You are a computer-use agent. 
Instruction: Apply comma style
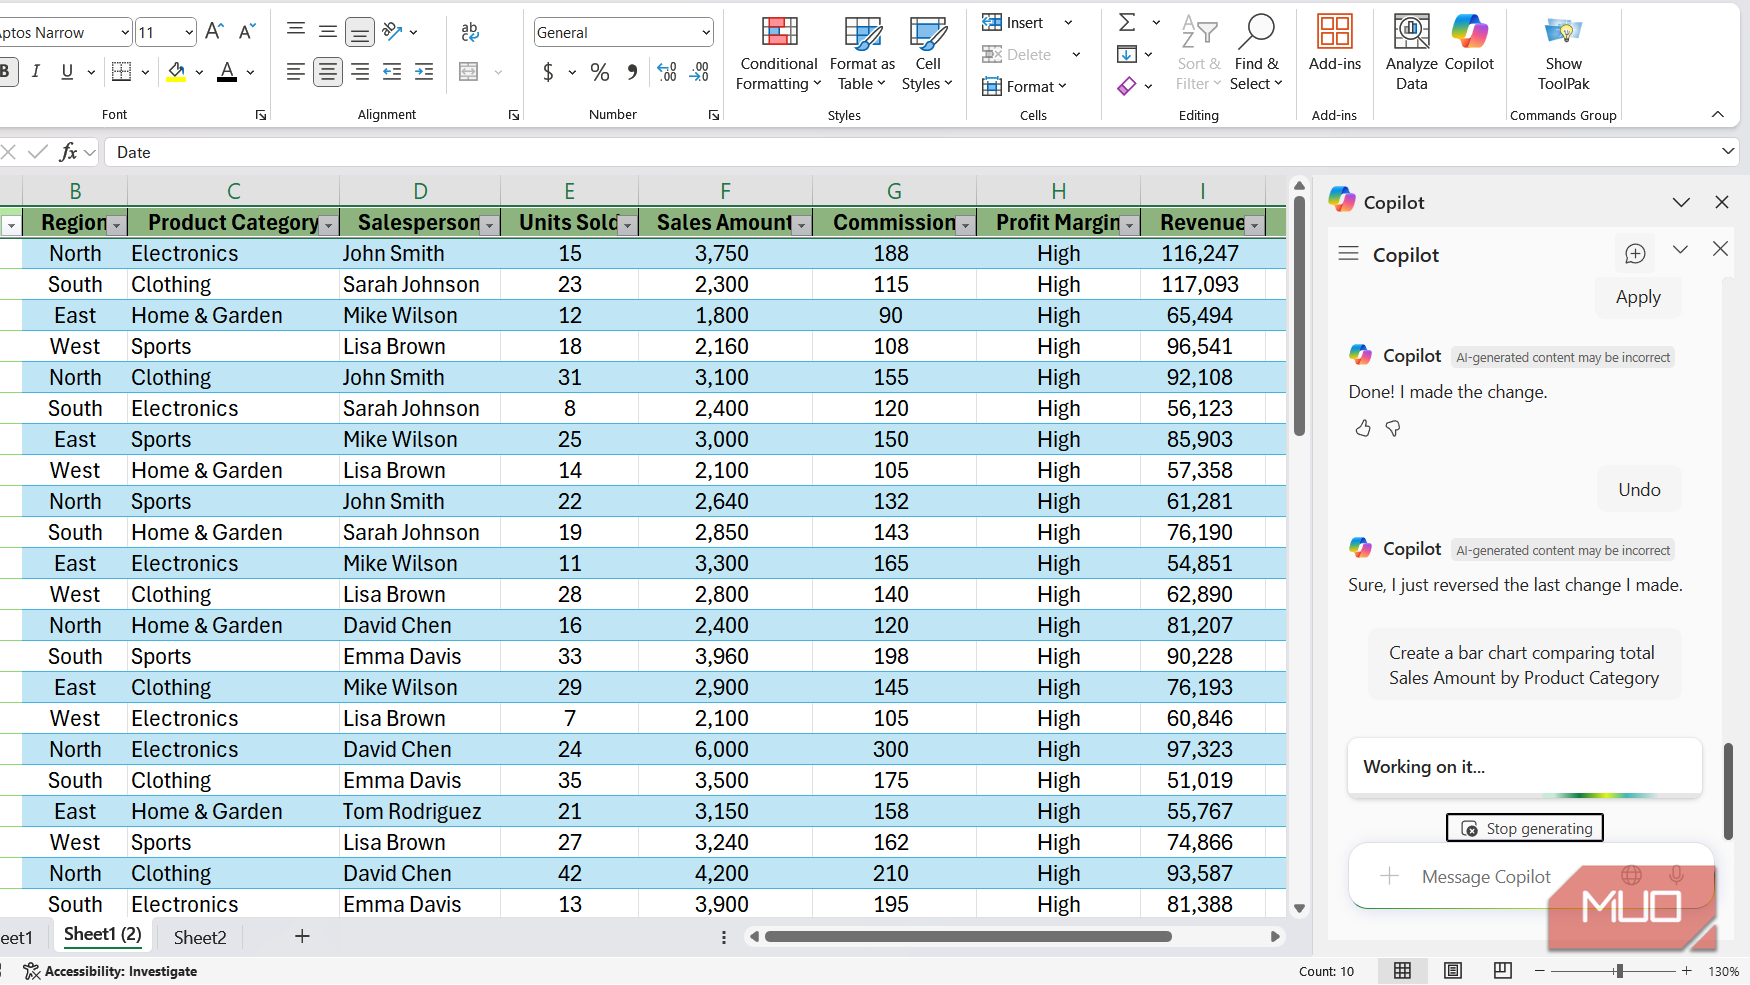tap(632, 71)
